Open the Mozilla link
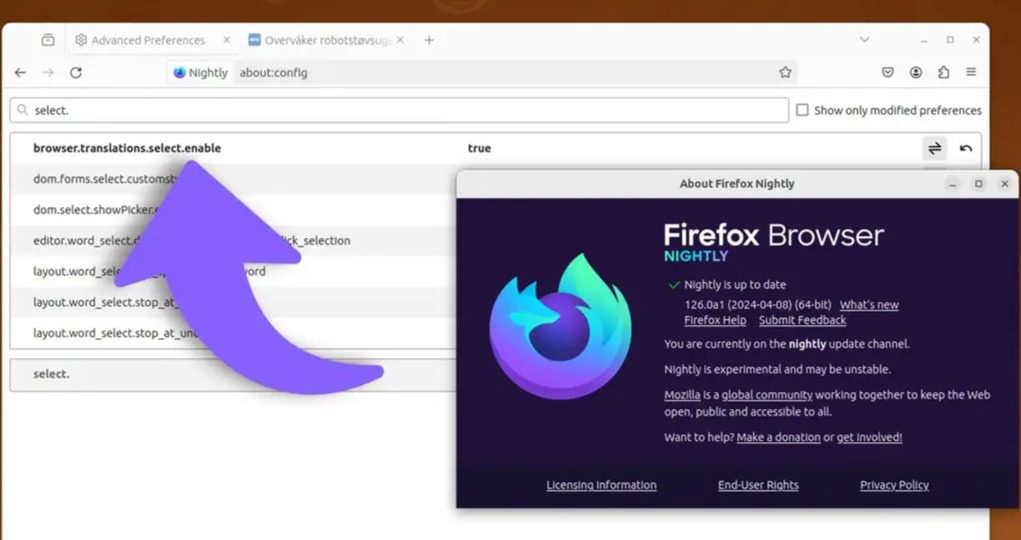The image size is (1021, 540). point(682,395)
